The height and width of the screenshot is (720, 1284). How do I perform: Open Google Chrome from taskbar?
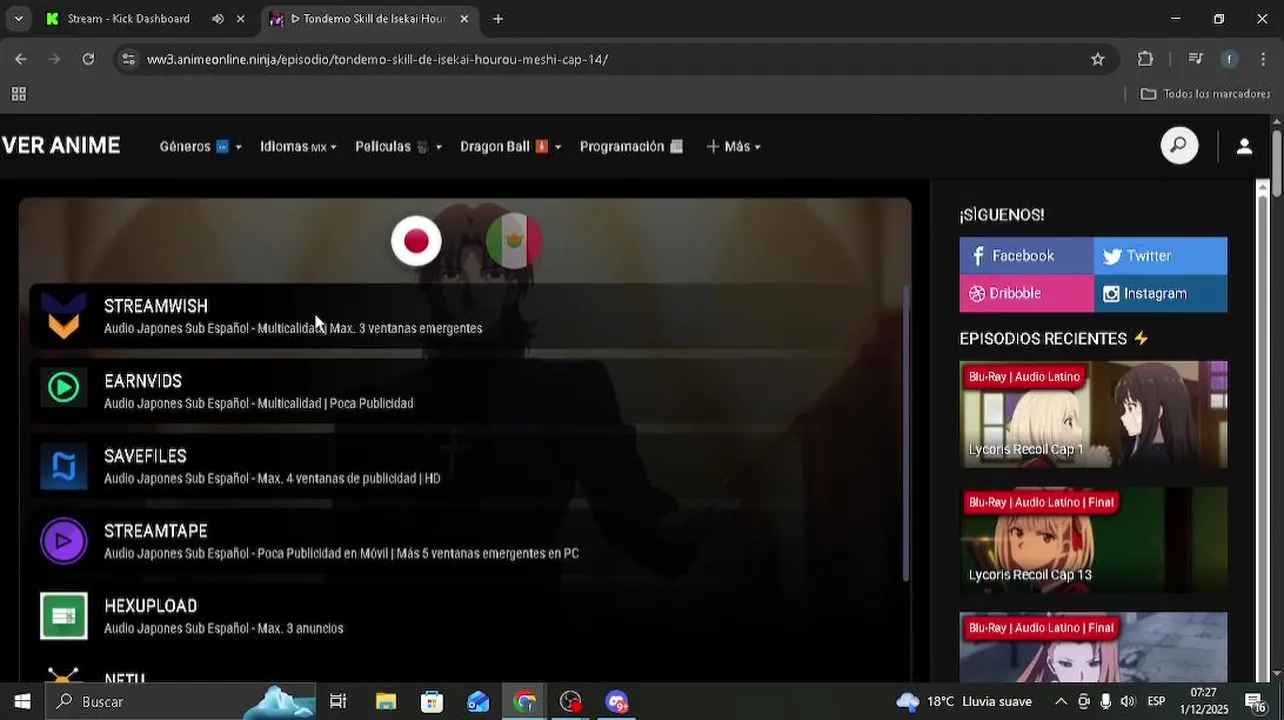tap(524, 702)
